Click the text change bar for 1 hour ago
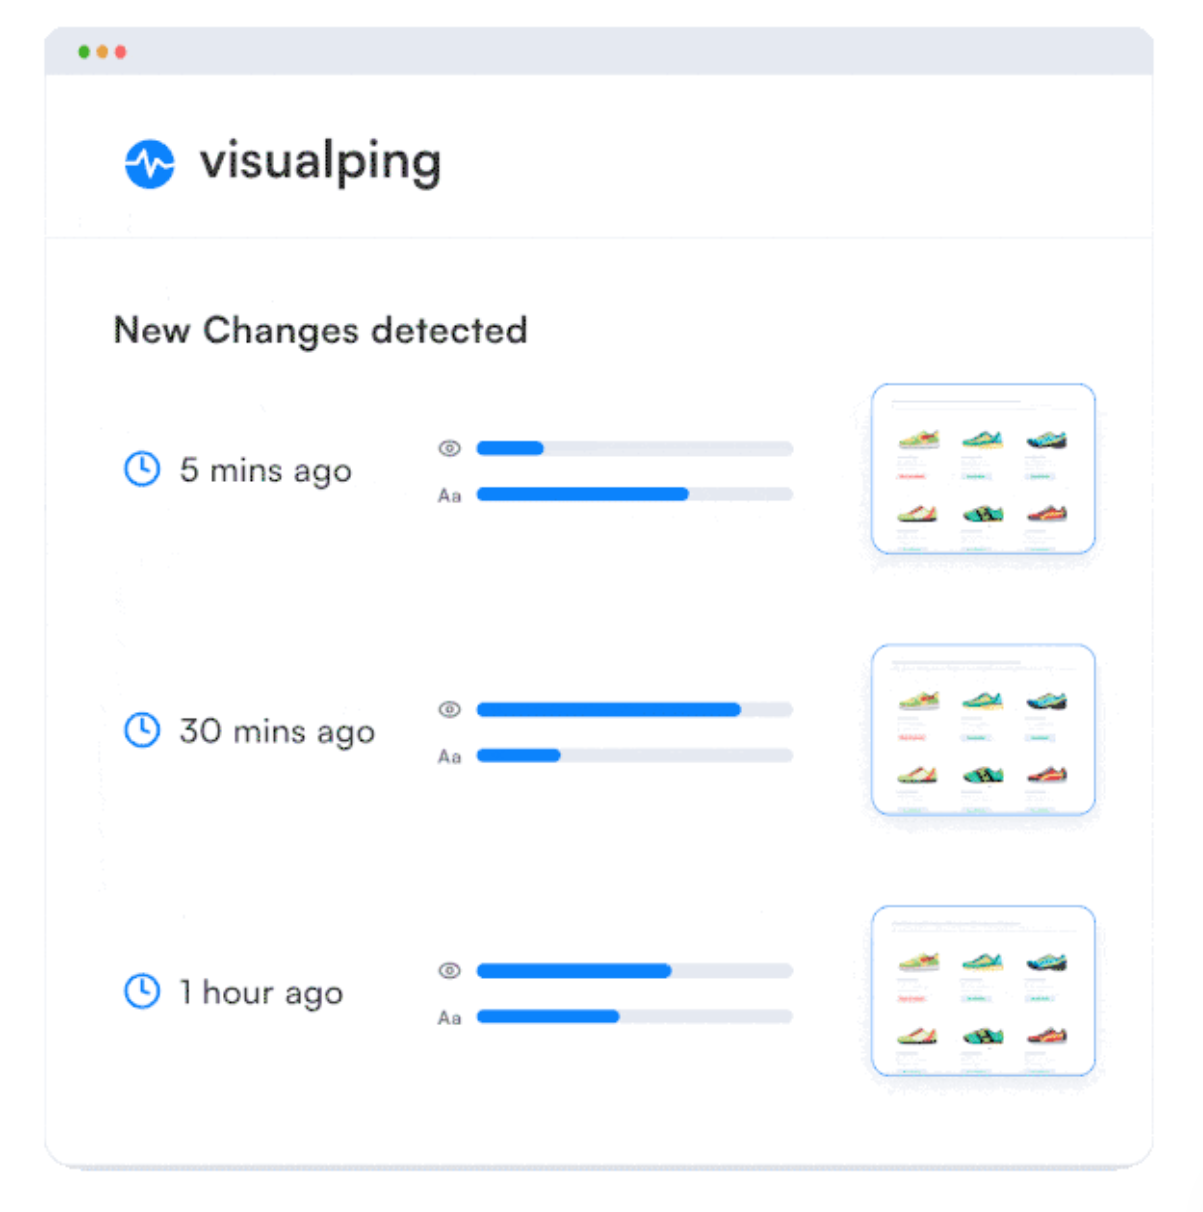Image resolution: width=1203 pixels, height=1212 pixels. tap(634, 1016)
